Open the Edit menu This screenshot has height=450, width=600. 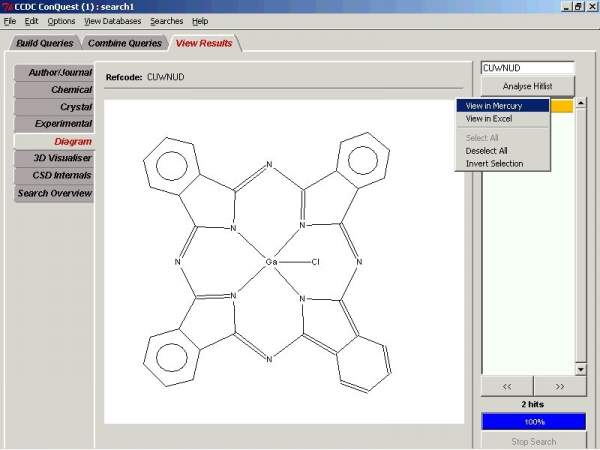[x=31, y=21]
